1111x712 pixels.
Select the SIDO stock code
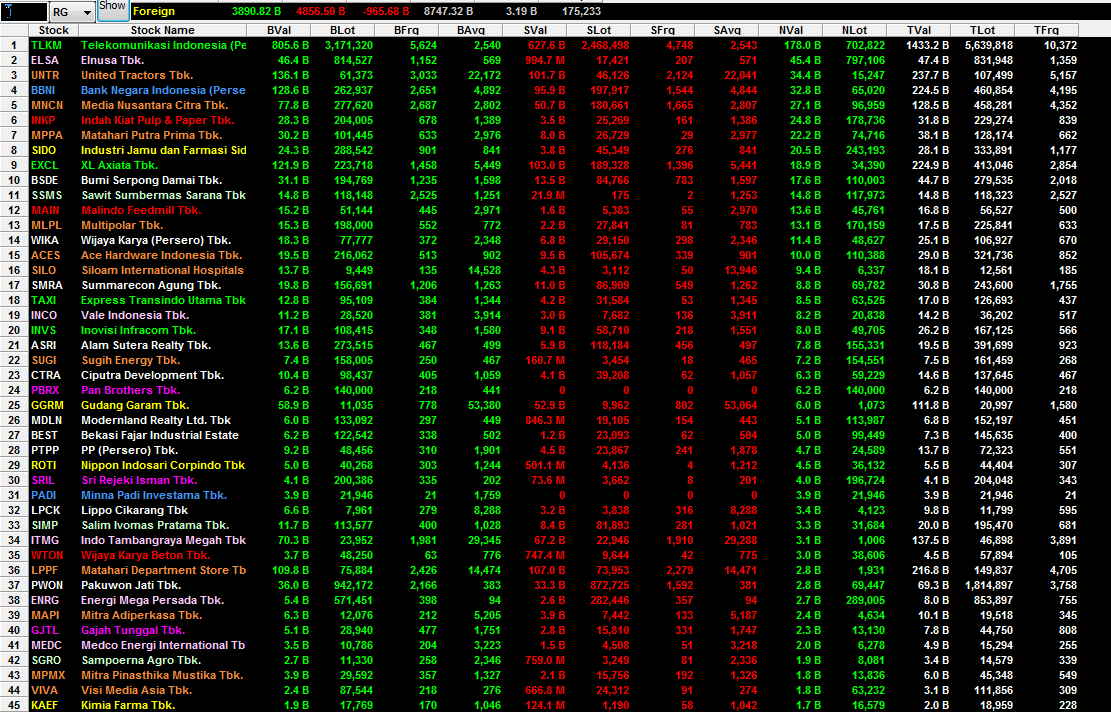click(x=43, y=150)
